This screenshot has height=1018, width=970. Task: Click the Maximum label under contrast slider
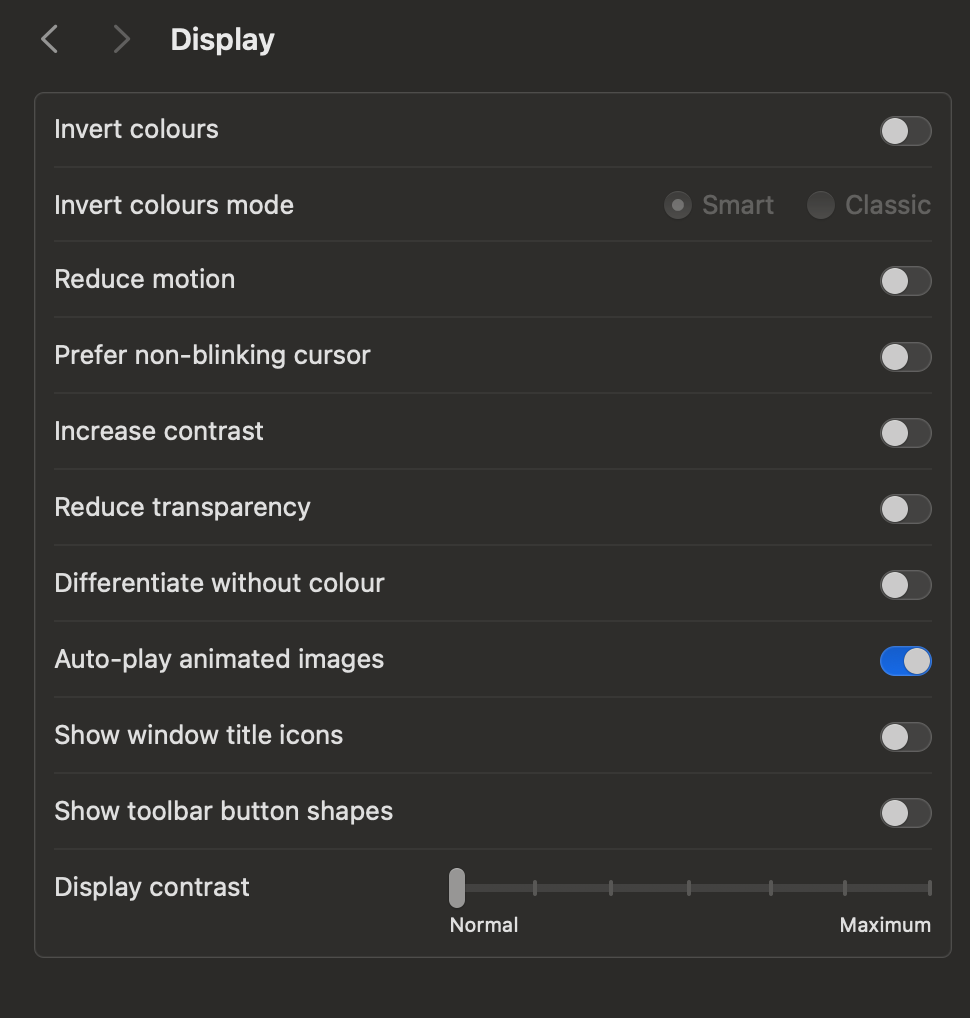coord(885,925)
